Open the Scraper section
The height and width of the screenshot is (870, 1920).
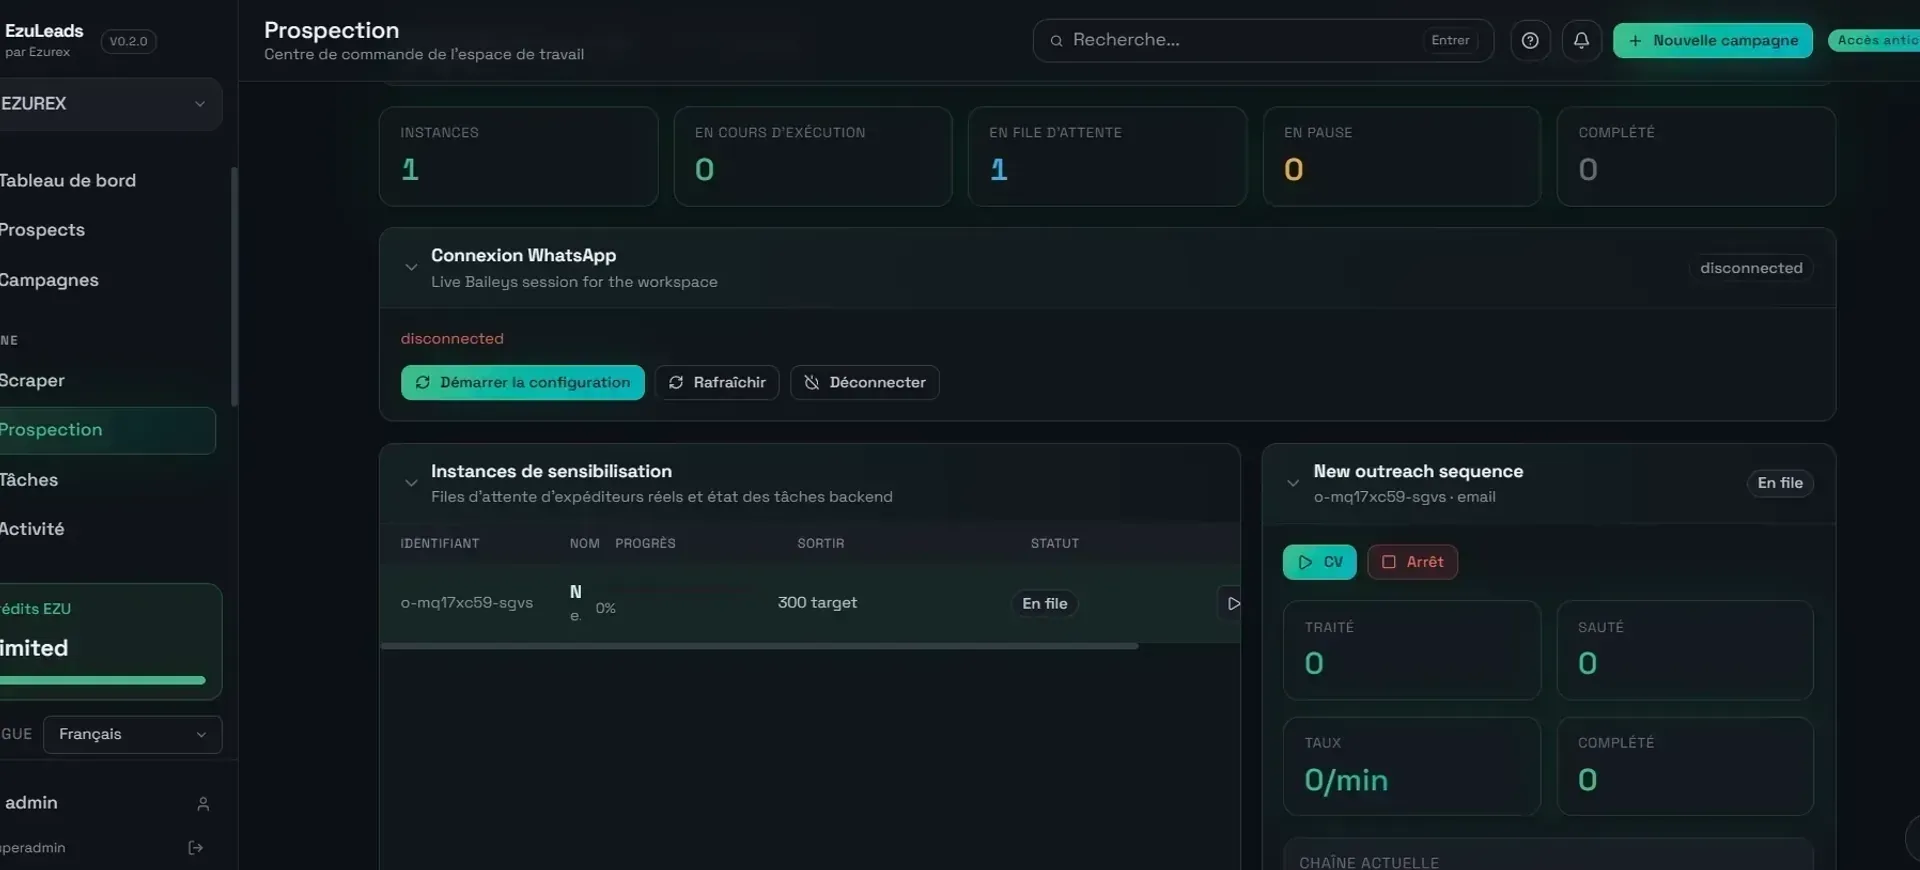(32, 381)
